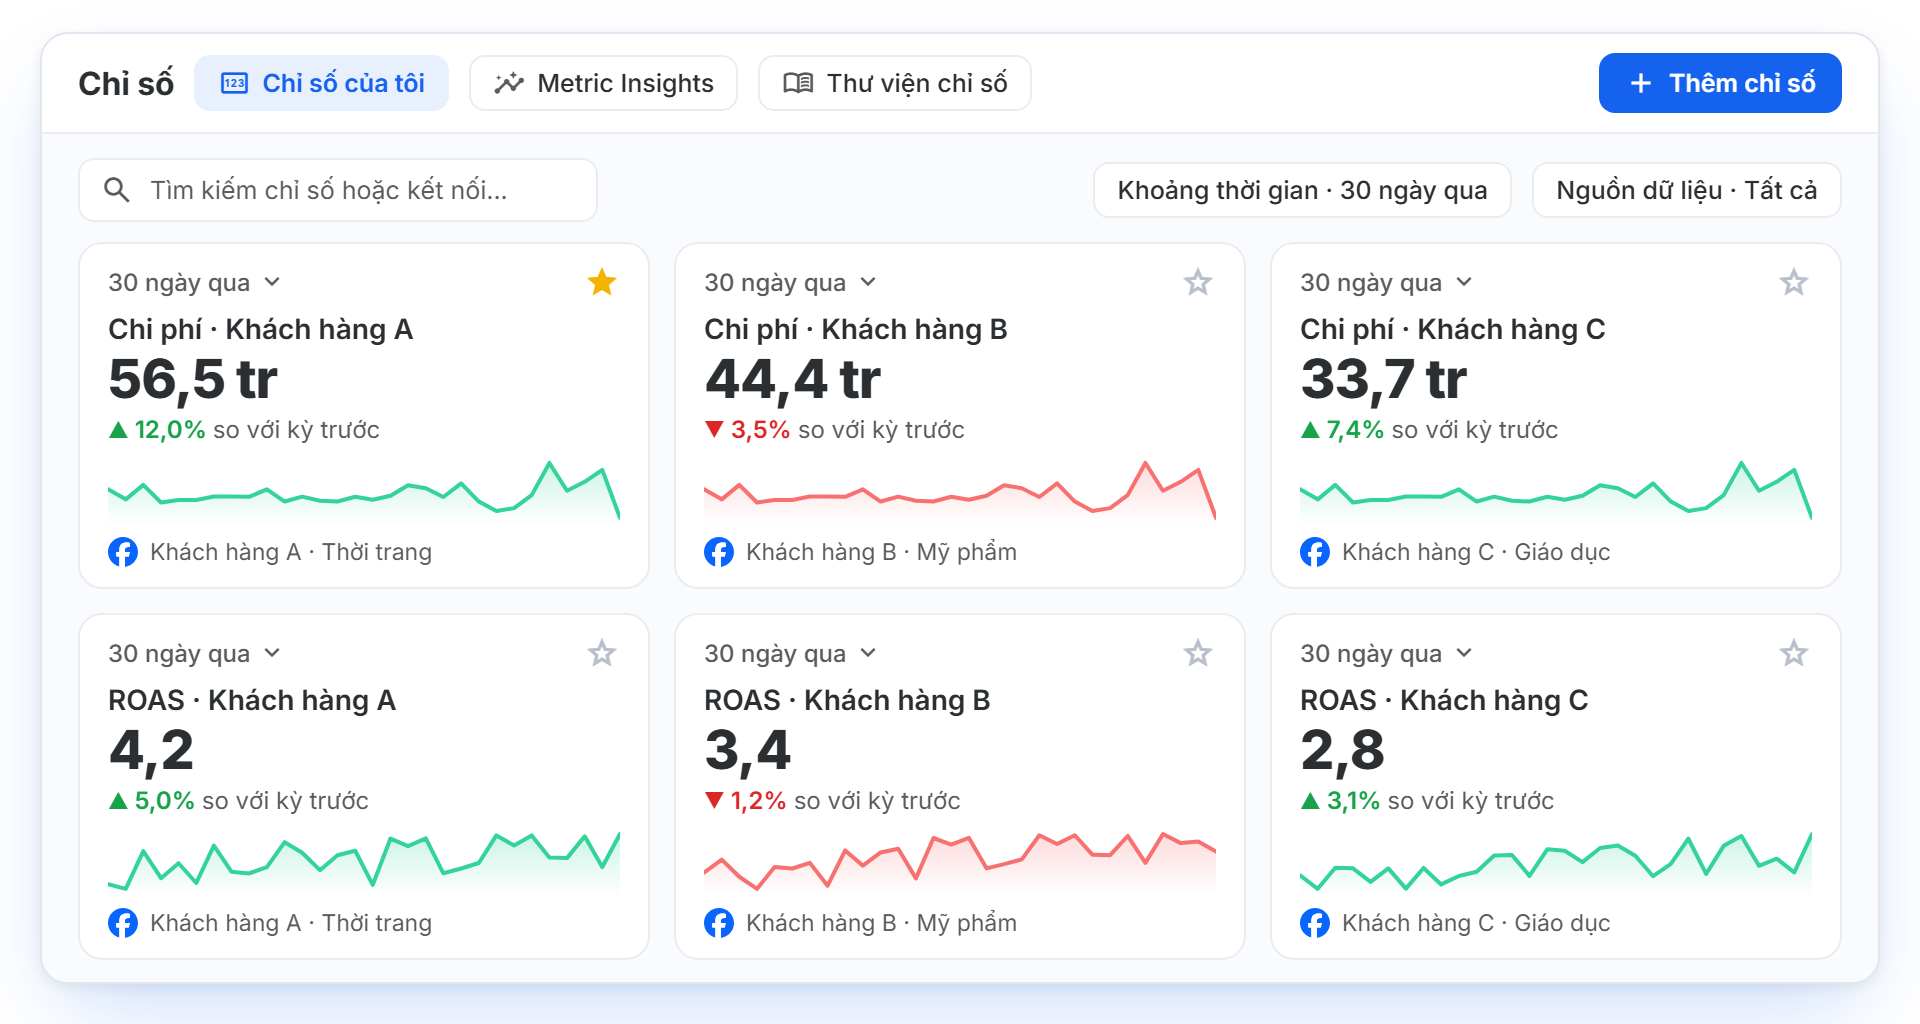Focus the Tìm kiếm chỉ số search field

[x=338, y=190]
